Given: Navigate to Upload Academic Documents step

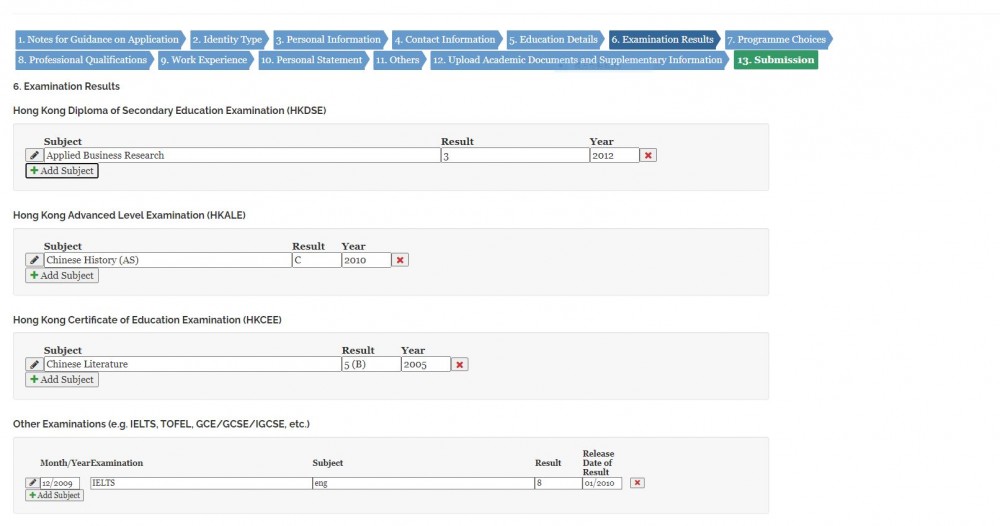Looking at the screenshot, I should 578,60.
